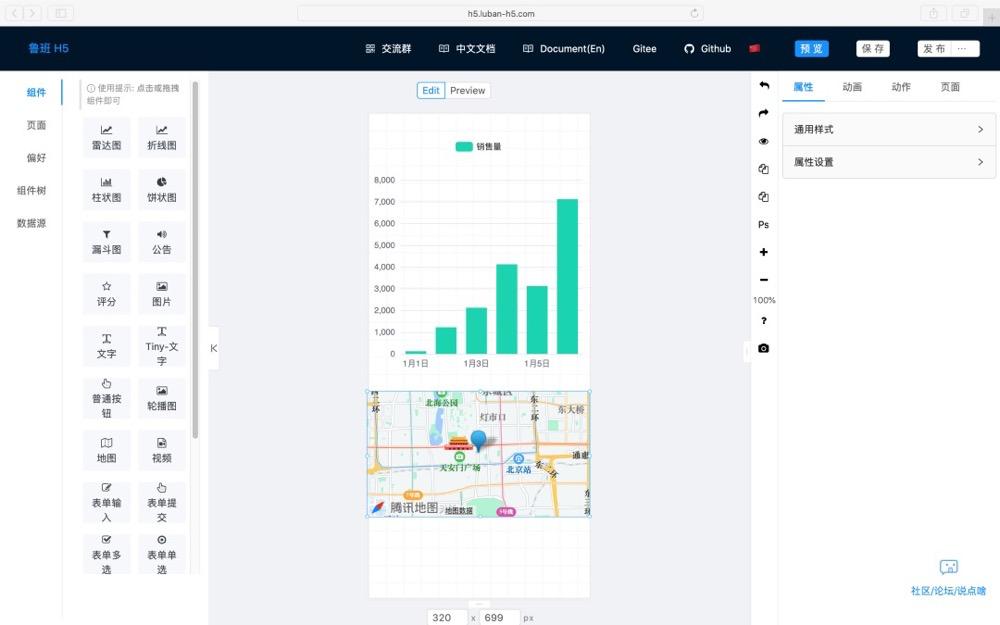Toggle the eye preview icon
The height and width of the screenshot is (625, 1000).
tap(763, 141)
